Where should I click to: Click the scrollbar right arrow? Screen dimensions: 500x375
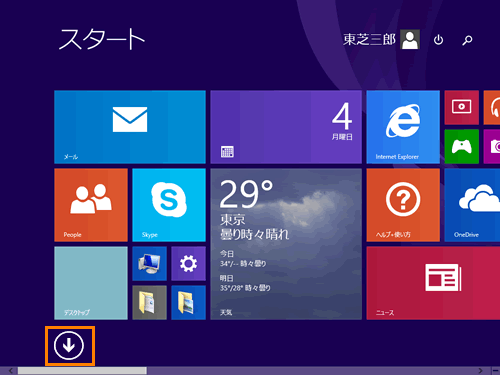[480, 371]
